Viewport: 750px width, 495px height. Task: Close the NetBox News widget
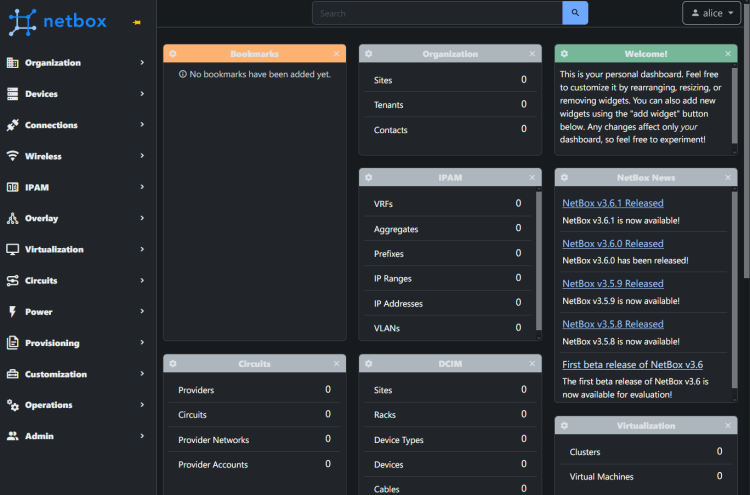point(728,177)
